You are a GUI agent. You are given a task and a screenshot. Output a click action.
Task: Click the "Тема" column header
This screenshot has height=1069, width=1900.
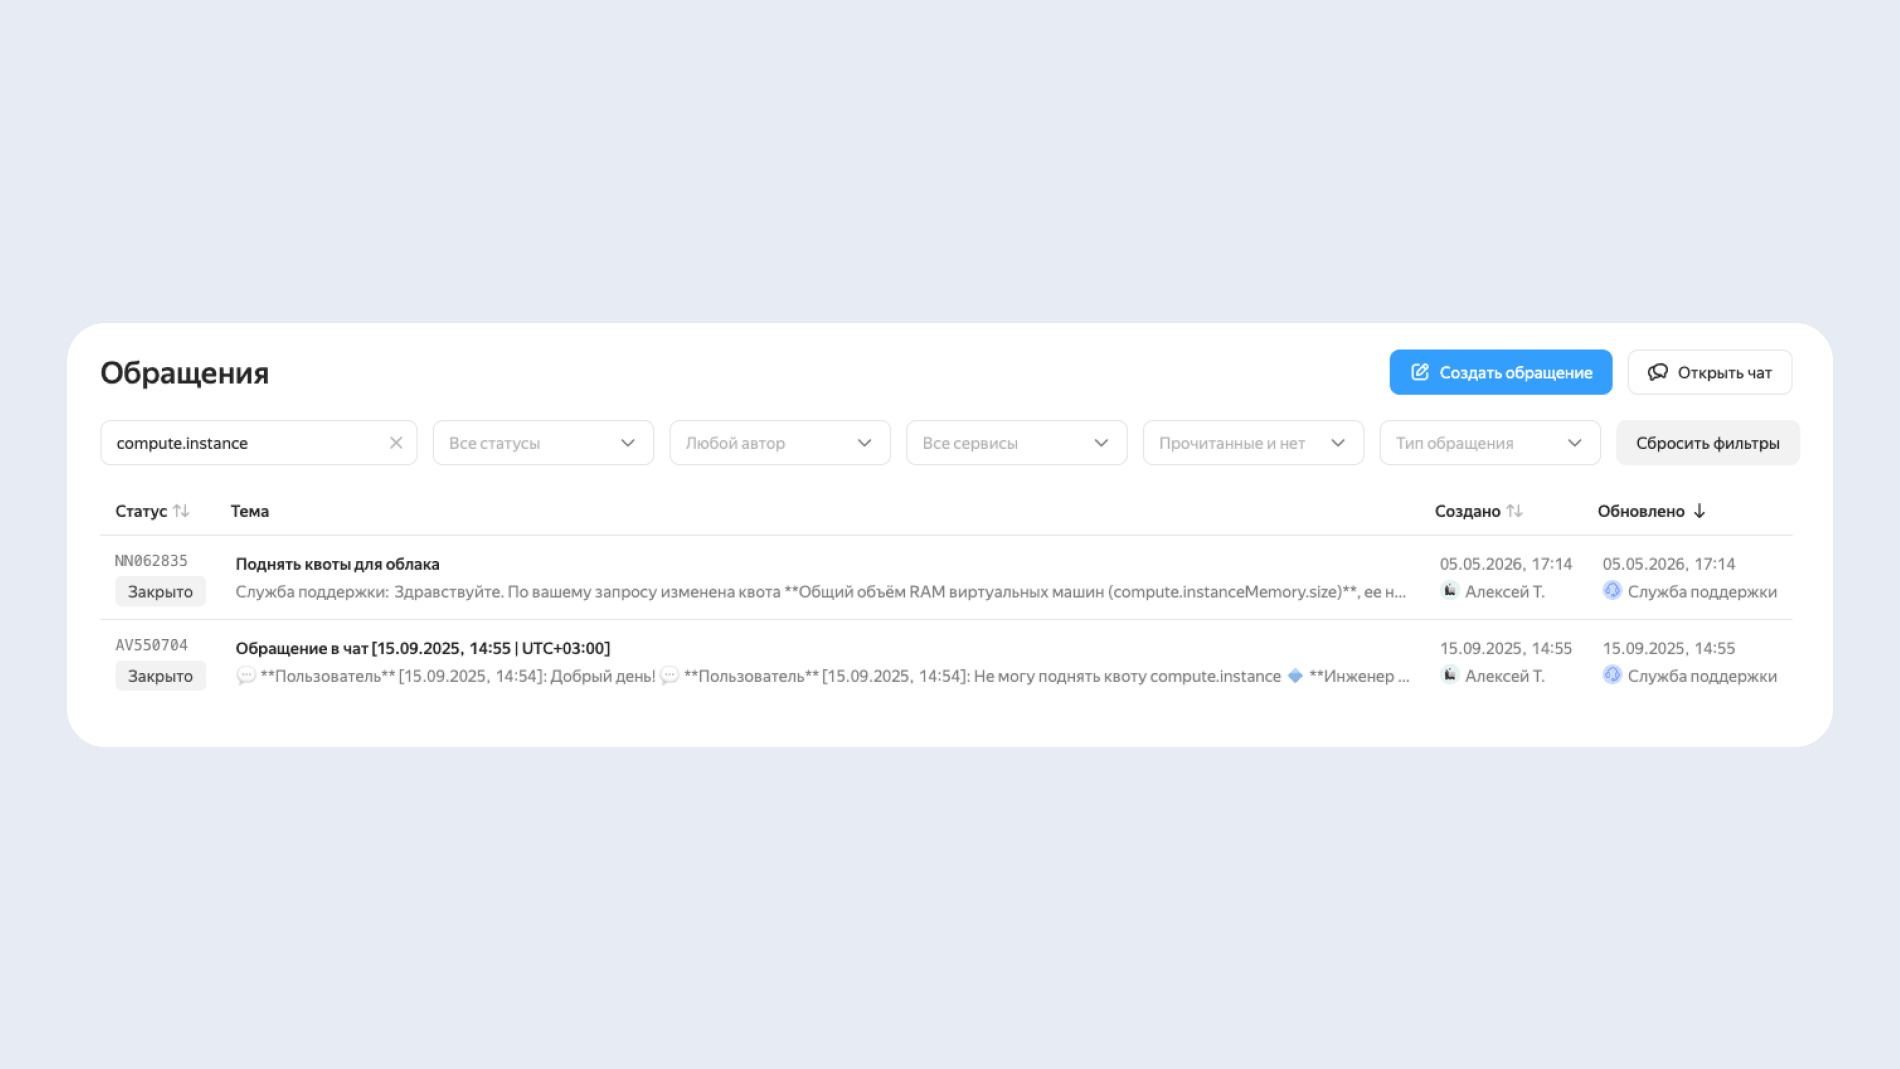(x=250, y=511)
